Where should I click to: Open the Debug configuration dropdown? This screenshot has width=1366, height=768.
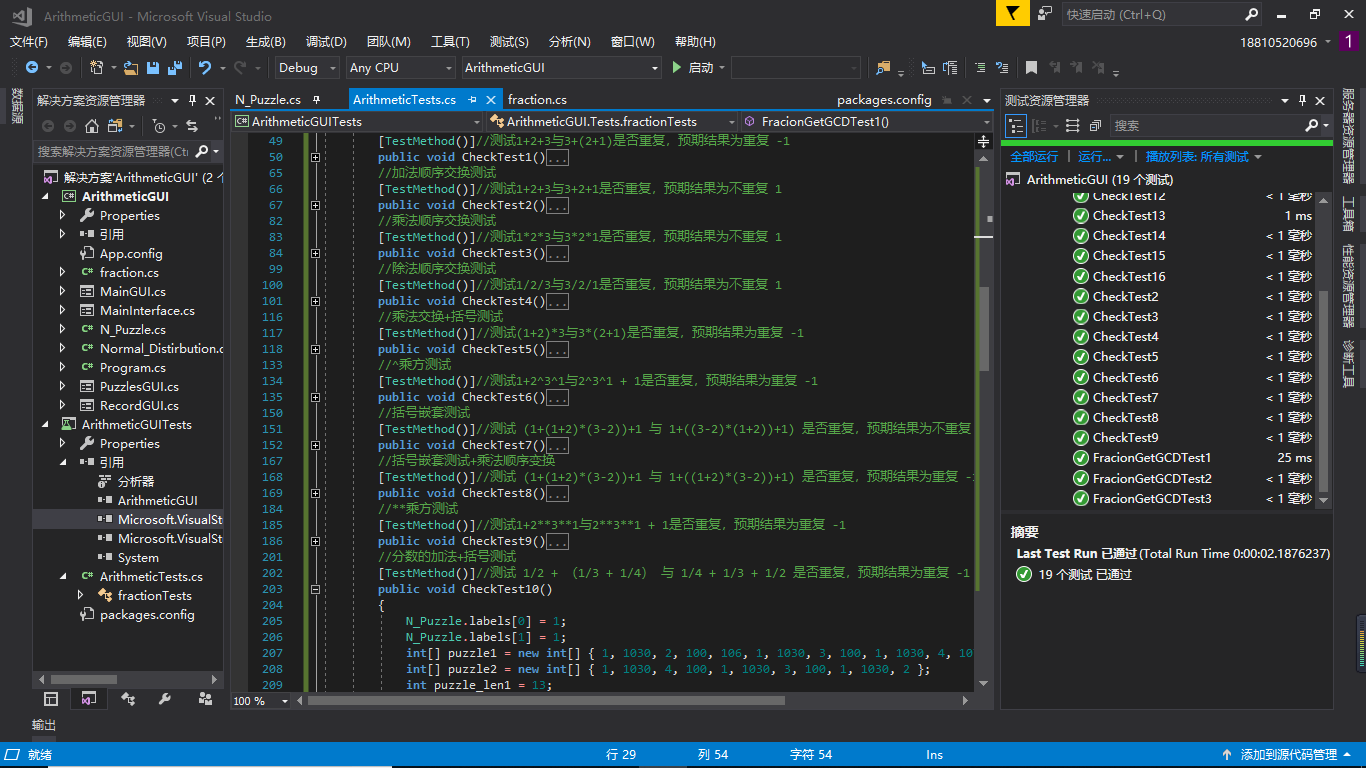pyautogui.click(x=308, y=68)
